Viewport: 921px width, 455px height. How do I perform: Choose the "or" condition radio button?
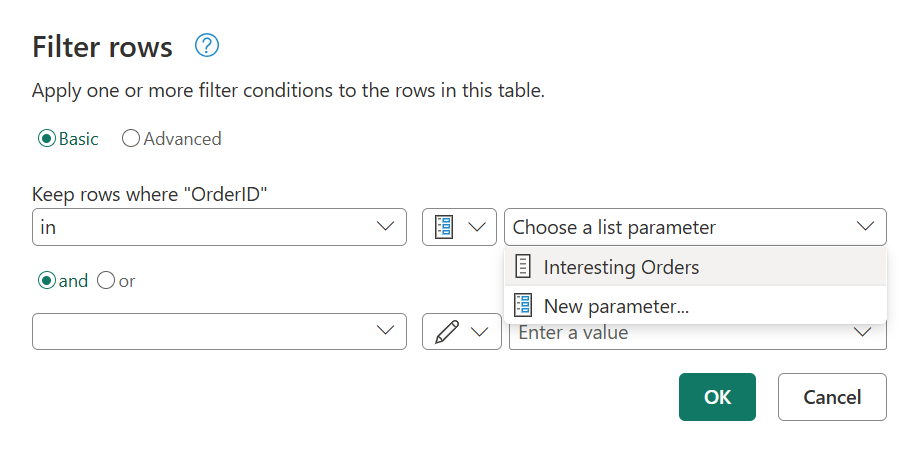pyautogui.click(x=106, y=281)
